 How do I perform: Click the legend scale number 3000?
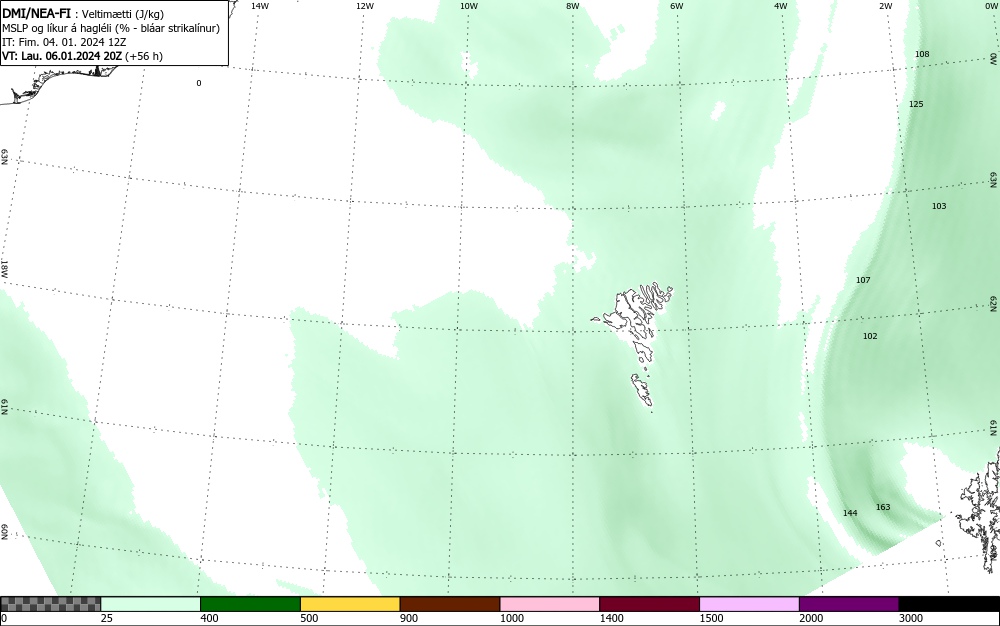[911, 618]
